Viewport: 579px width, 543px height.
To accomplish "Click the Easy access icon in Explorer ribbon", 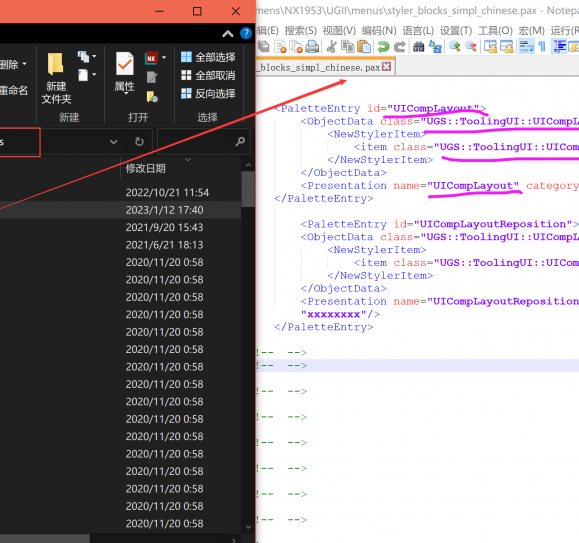I will click(x=83, y=75).
